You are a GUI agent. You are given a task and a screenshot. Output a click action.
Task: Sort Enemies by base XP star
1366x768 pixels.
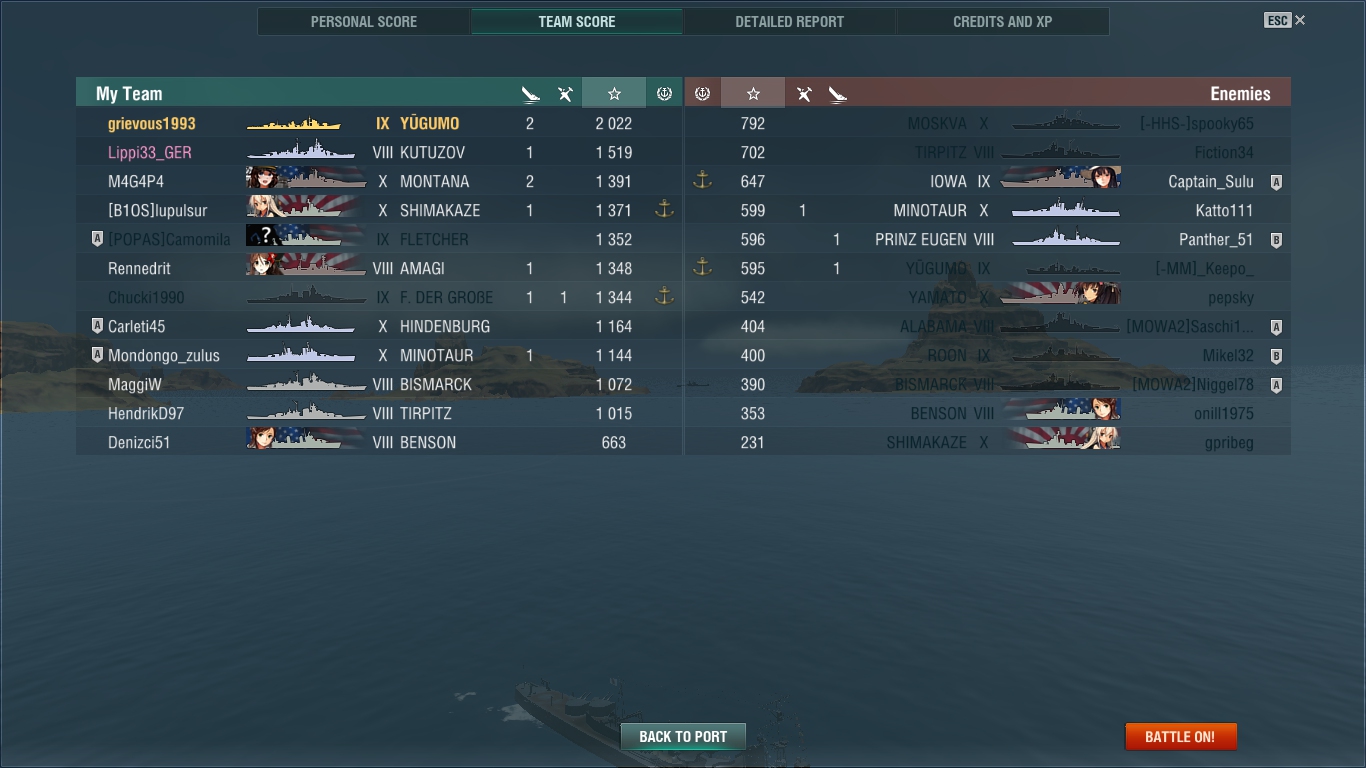(x=753, y=93)
